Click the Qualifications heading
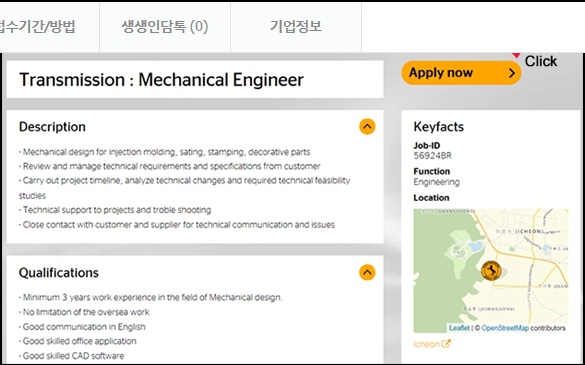The width and height of the screenshot is (585, 365). 59,273
